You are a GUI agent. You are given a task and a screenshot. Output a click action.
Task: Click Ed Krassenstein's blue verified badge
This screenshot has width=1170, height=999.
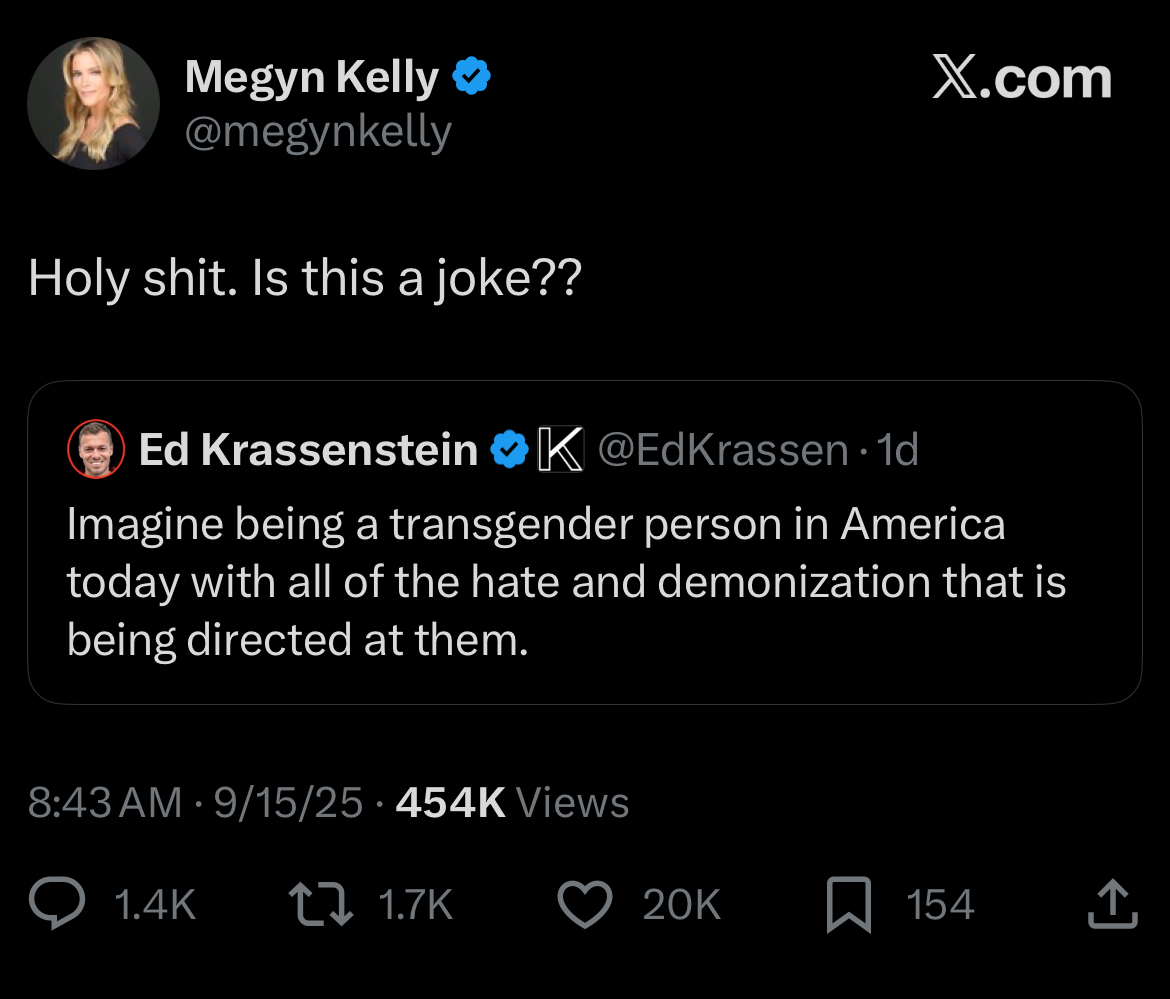pos(509,450)
